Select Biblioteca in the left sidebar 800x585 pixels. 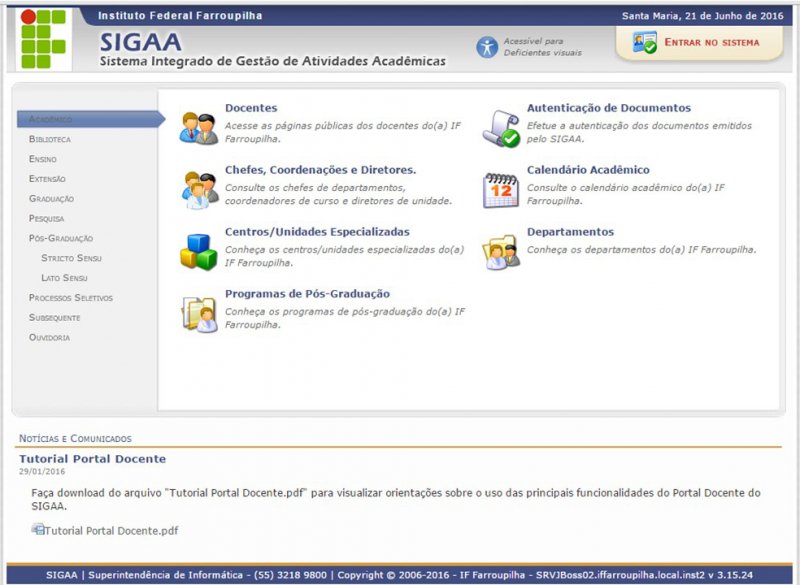point(50,139)
